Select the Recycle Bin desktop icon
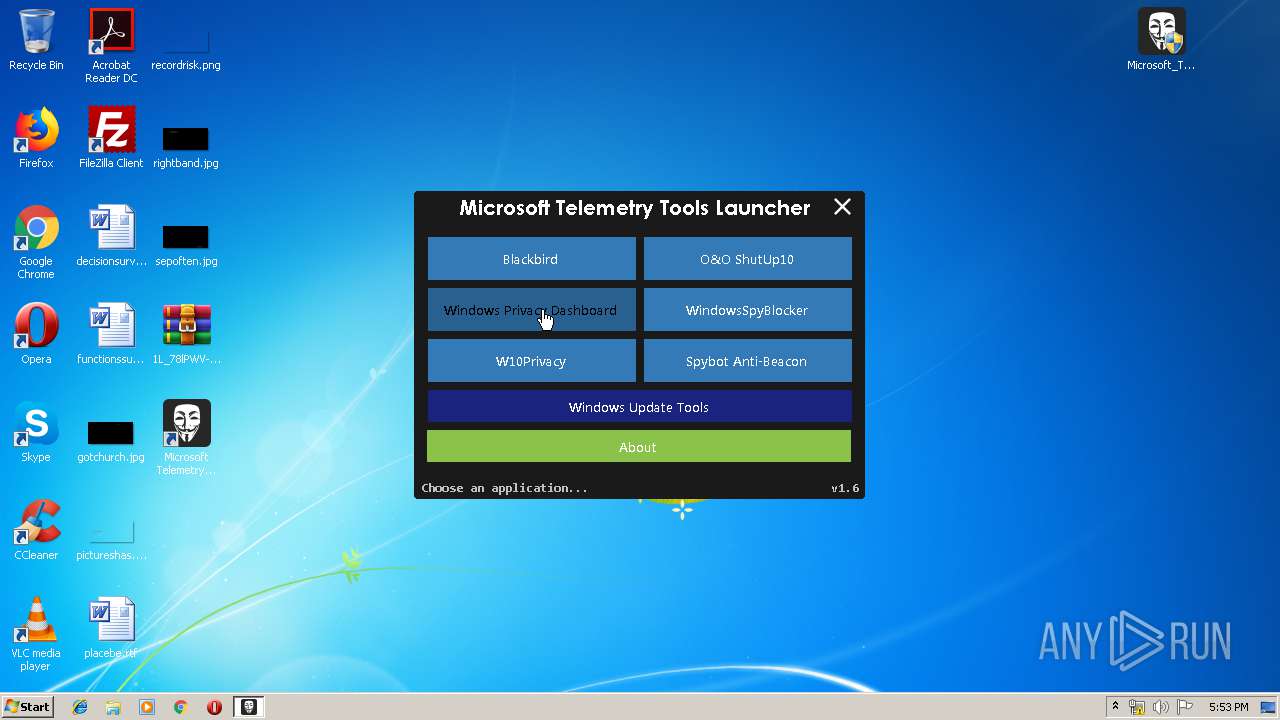 coord(36,40)
